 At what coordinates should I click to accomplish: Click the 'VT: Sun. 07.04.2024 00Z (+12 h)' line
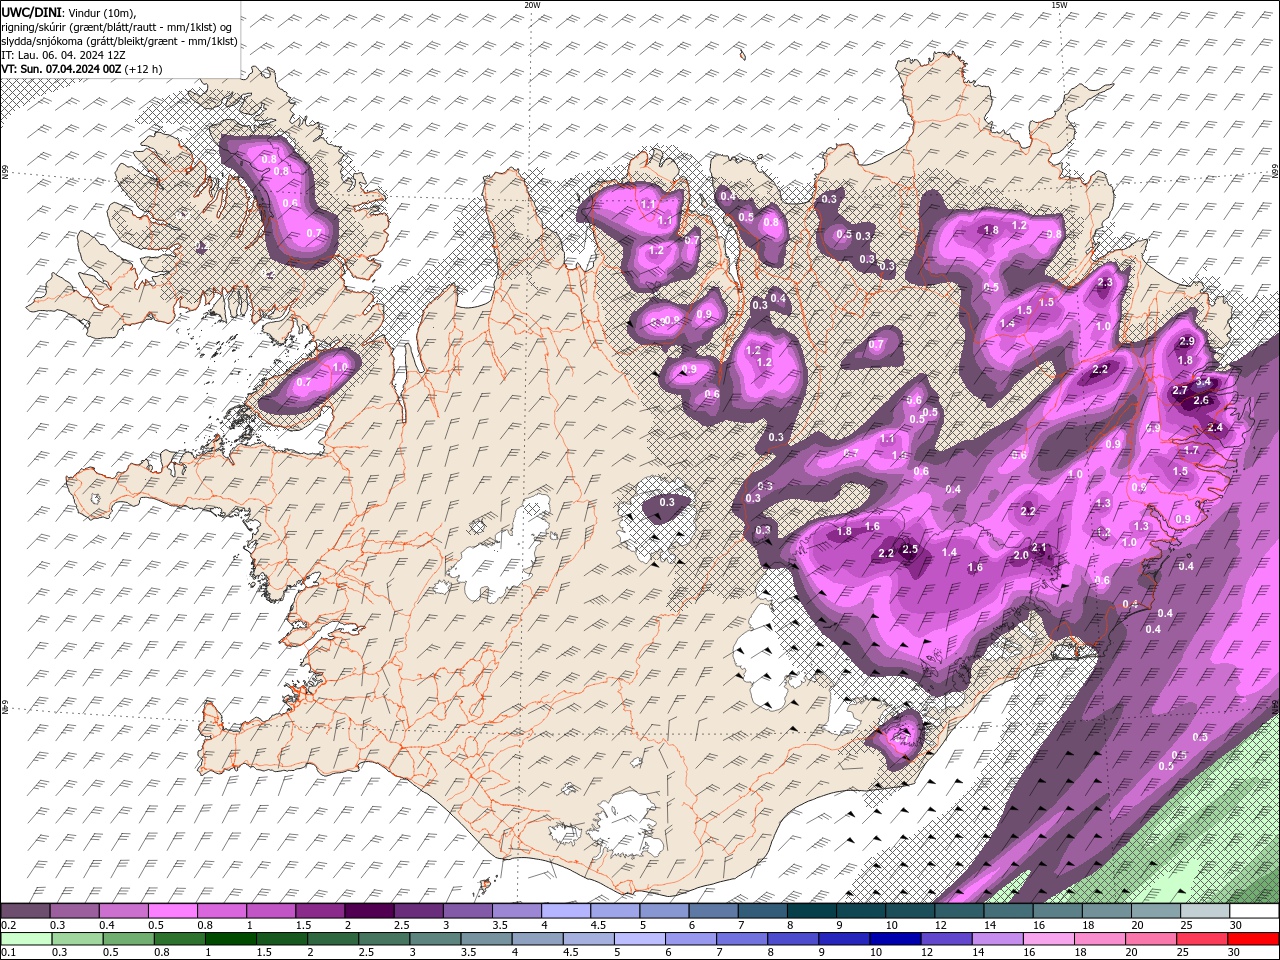(x=82, y=69)
